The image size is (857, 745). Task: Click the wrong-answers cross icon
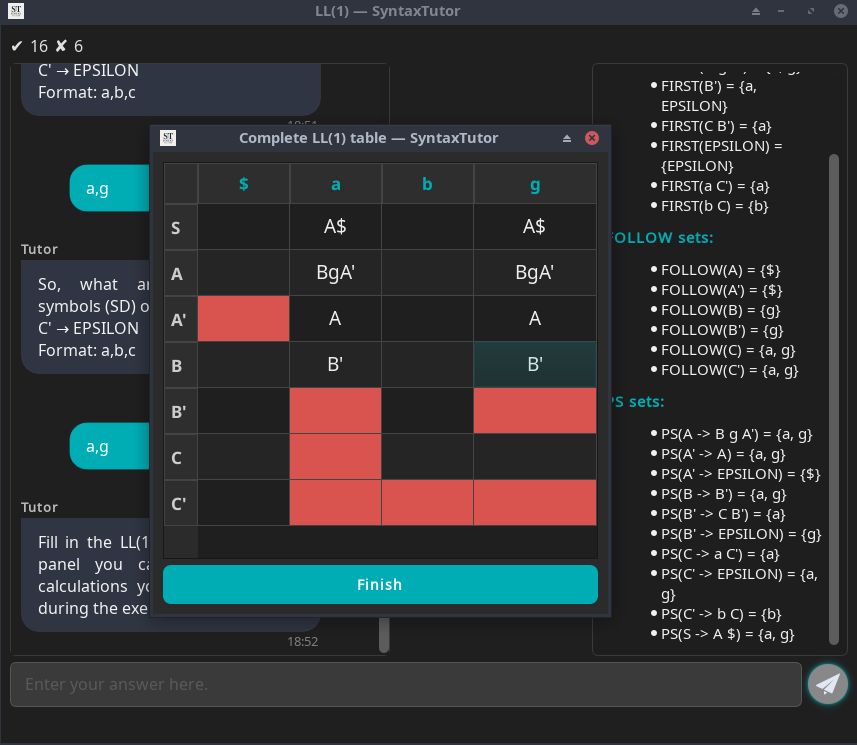coord(61,46)
